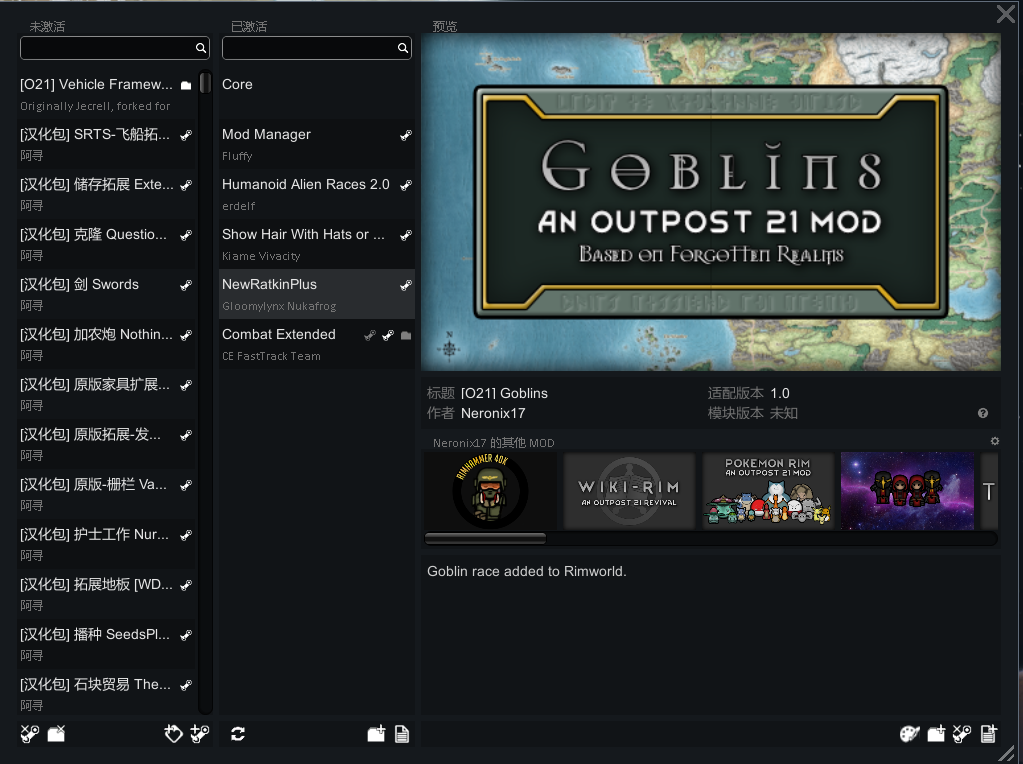Image resolution: width=1023 pixels, height=764 pixels.
Task: Click the delete local folder icon
Action: (x=57, y=734)
